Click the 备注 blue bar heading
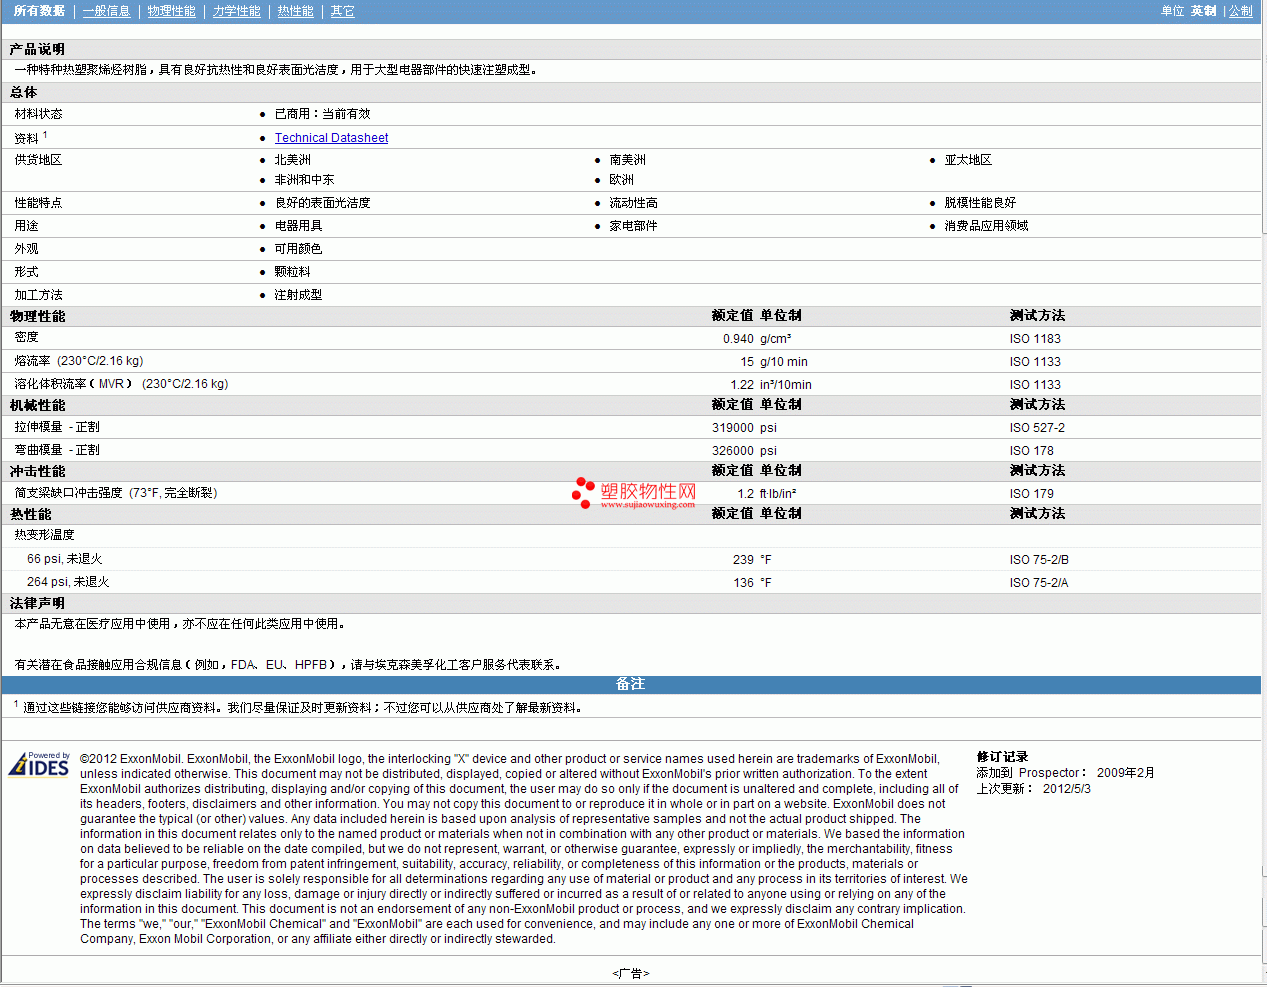 (630, 684)
